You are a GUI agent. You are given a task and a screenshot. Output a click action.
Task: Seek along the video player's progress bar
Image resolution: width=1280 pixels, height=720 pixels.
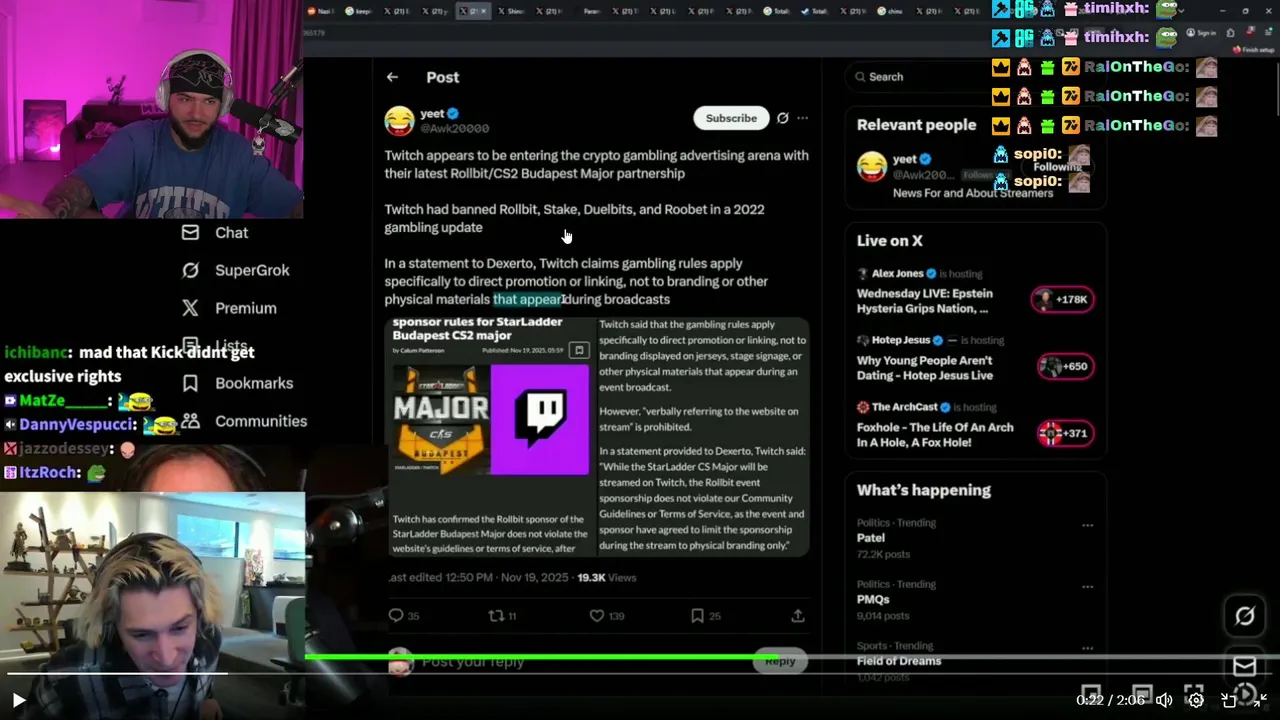[x=640, y=673]
